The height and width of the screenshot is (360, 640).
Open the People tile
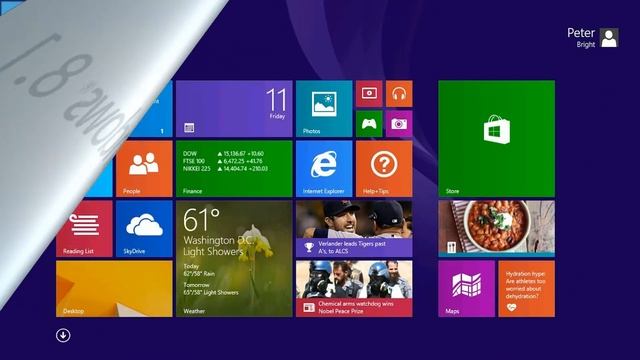144,169
